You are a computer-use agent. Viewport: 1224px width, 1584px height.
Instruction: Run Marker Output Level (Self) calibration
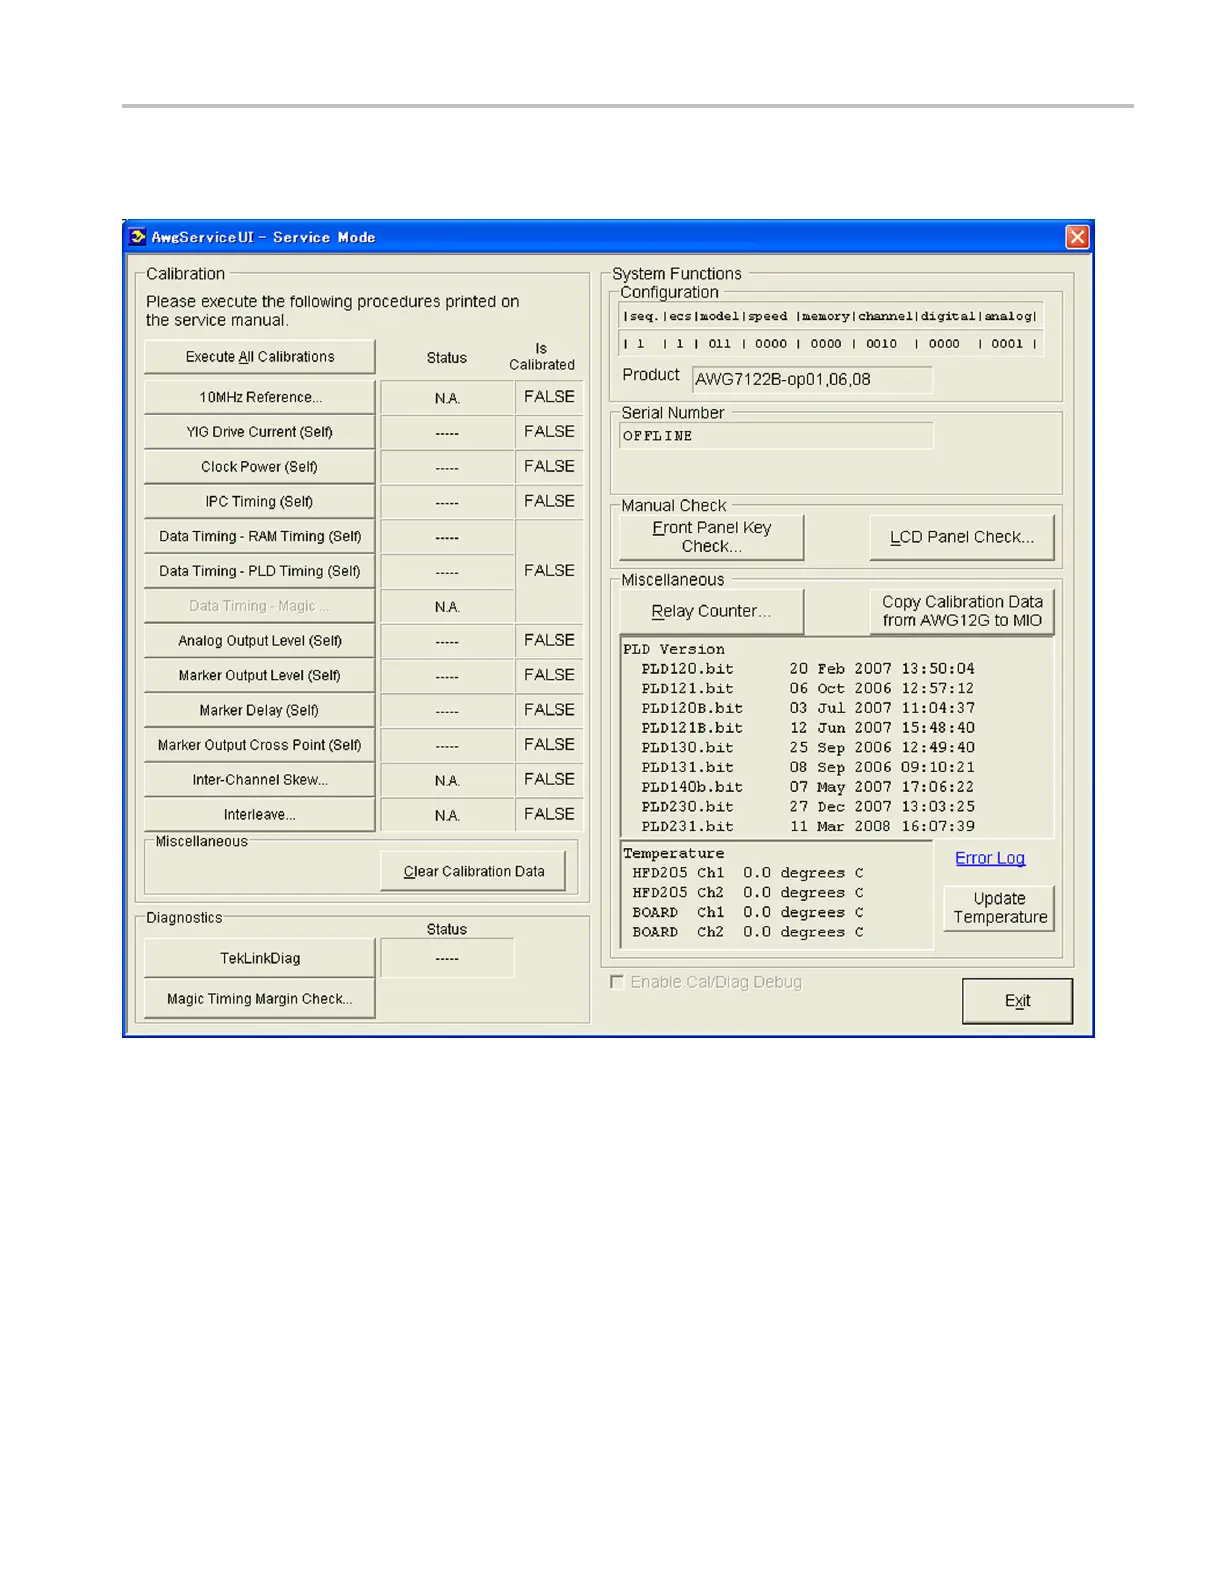[x=260, y=676]
